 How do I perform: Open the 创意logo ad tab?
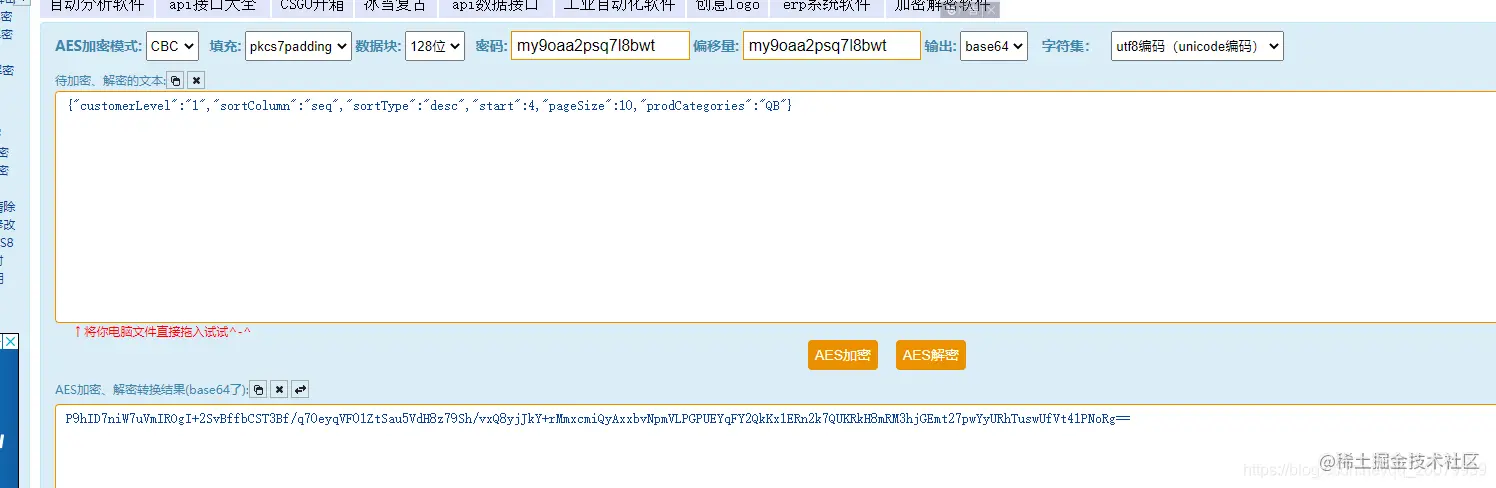728,8
